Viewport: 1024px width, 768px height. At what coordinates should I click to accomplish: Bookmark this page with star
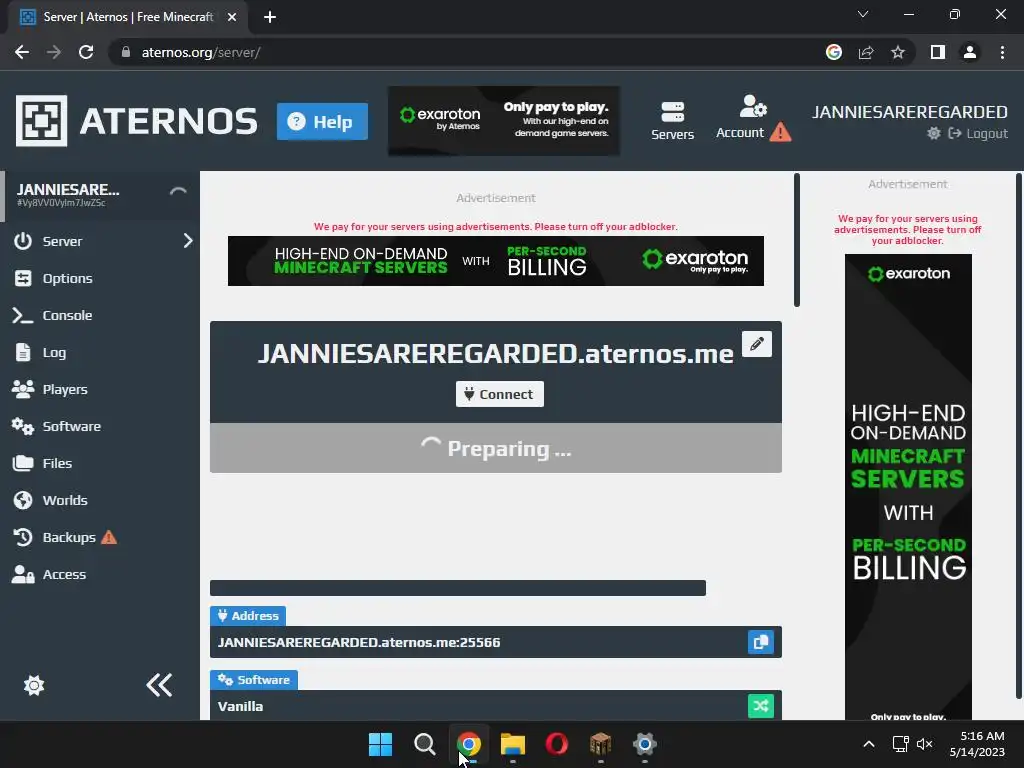[x=898, y=52]
